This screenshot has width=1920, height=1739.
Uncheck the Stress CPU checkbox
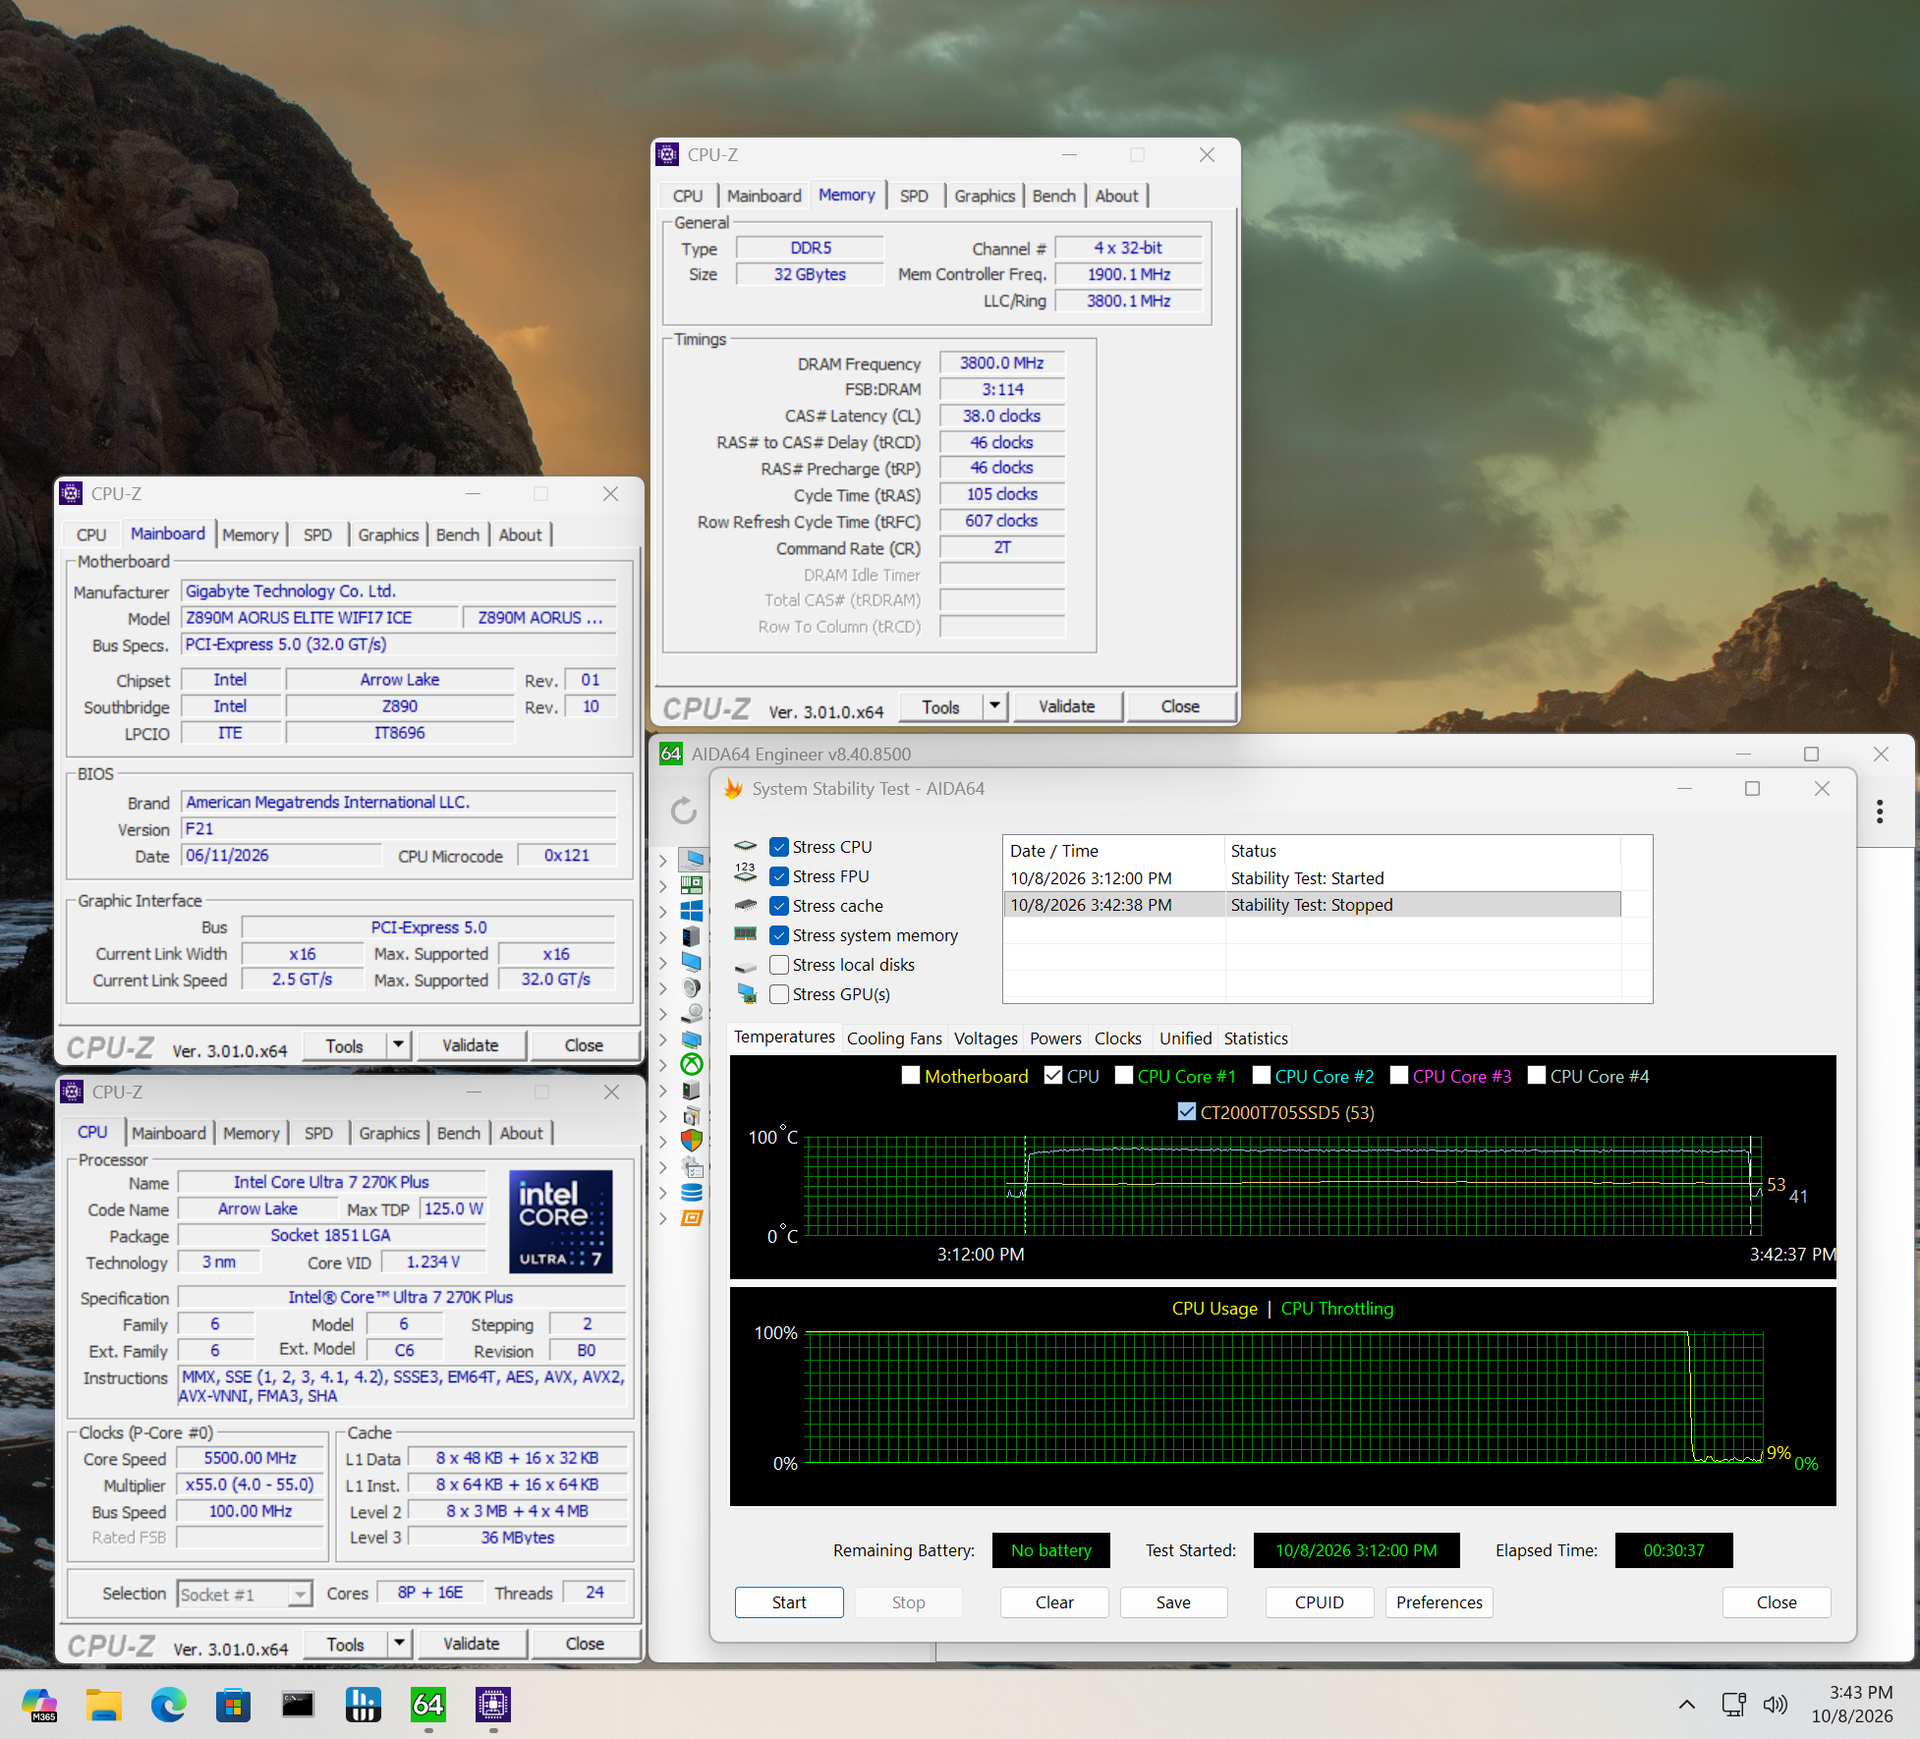click(x=779, y=847)
